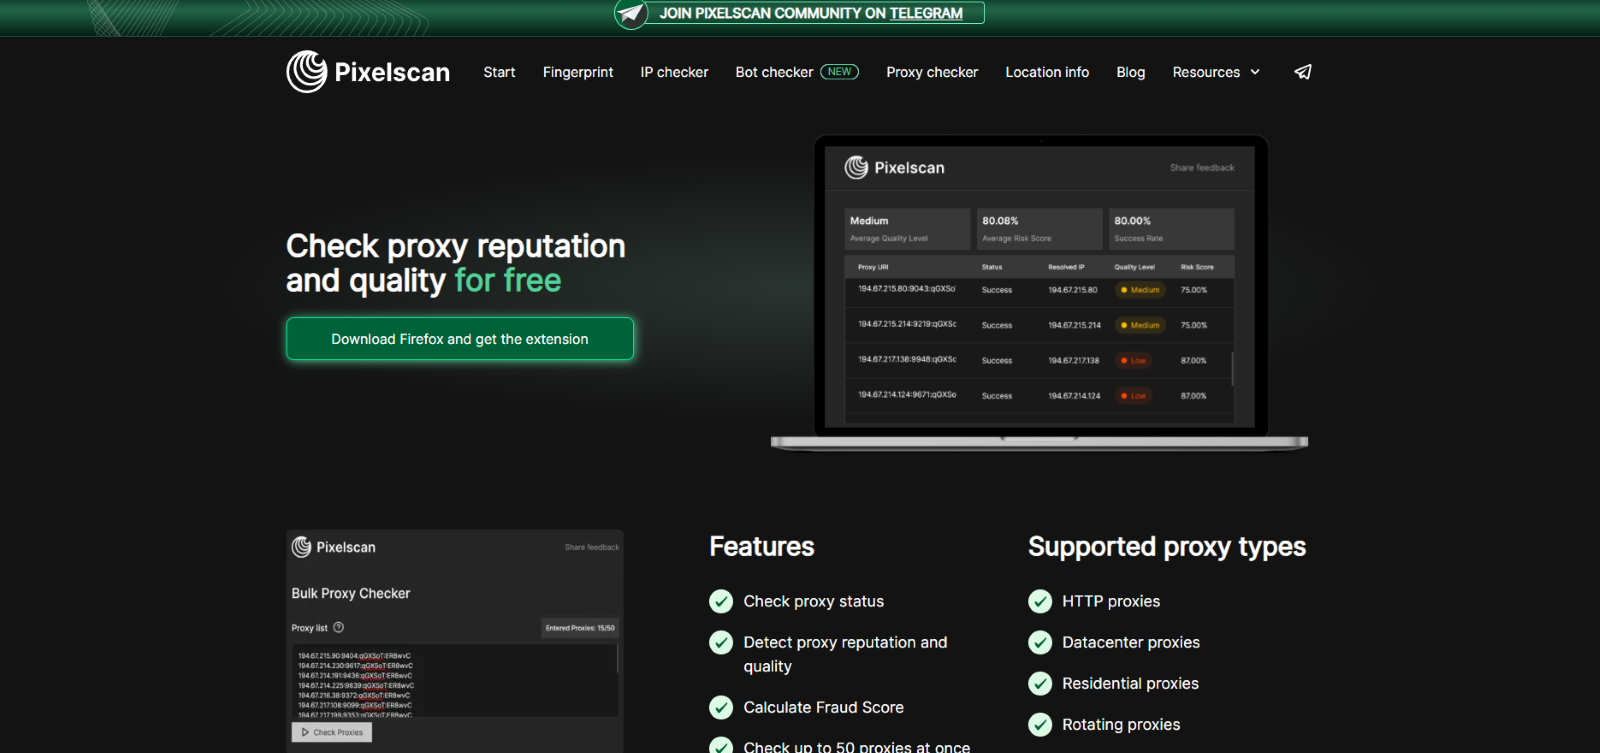This screenshot has width=1600, height=753.
Task: Click the Pixelscan logo in laptop screenshot
Action: pyautogui.click(x=894, y=168)
